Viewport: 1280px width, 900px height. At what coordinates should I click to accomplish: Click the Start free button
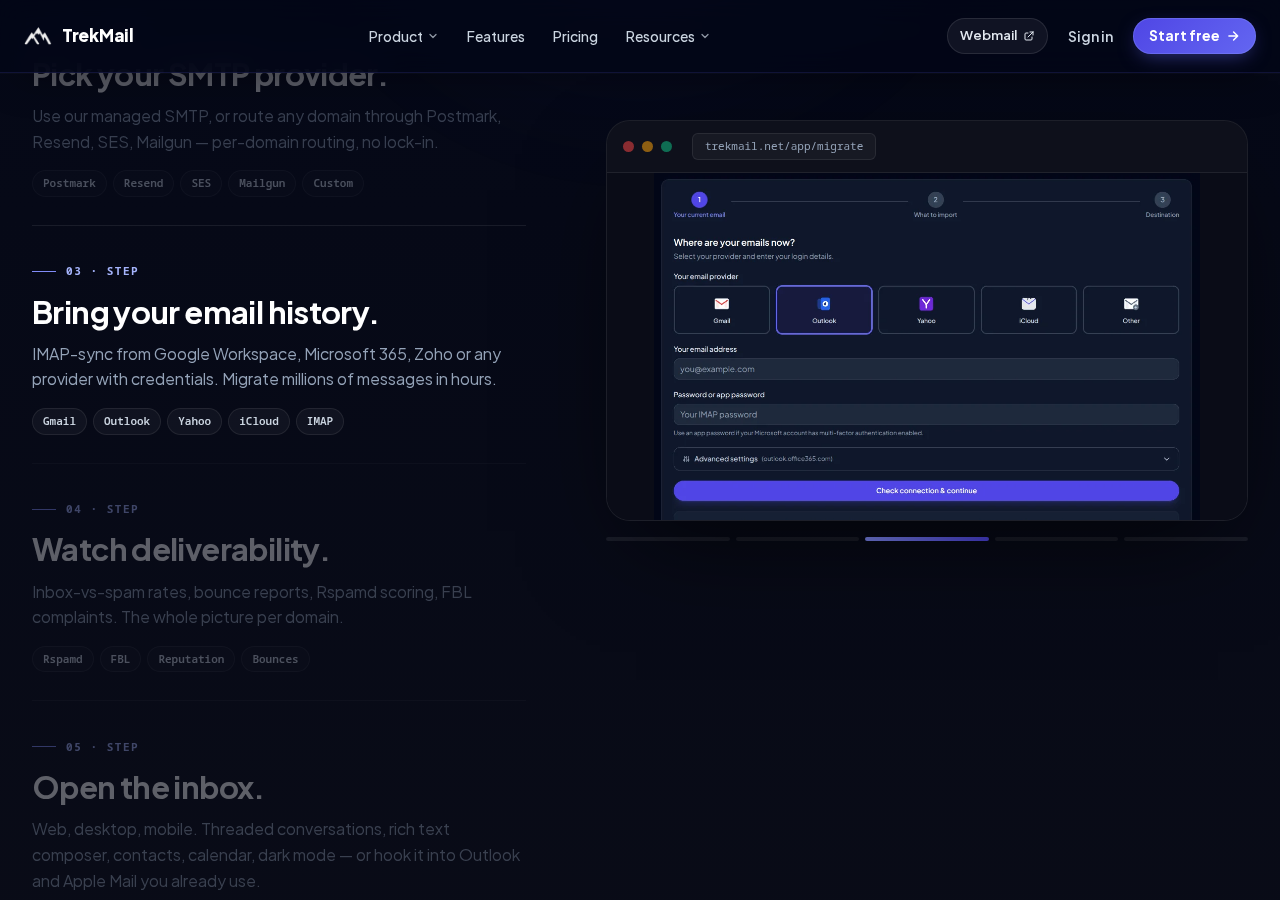click(x=1194, y=36)
